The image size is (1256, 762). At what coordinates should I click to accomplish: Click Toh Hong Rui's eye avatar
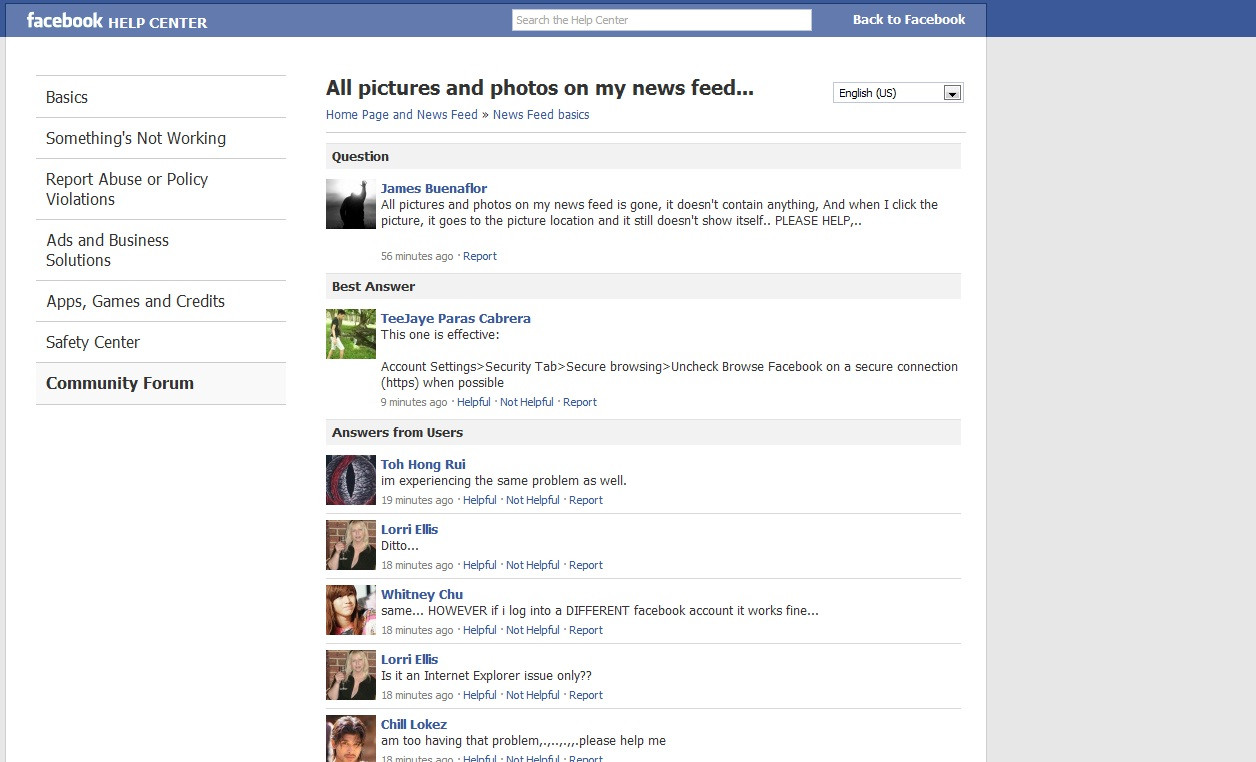pos(350,480)
